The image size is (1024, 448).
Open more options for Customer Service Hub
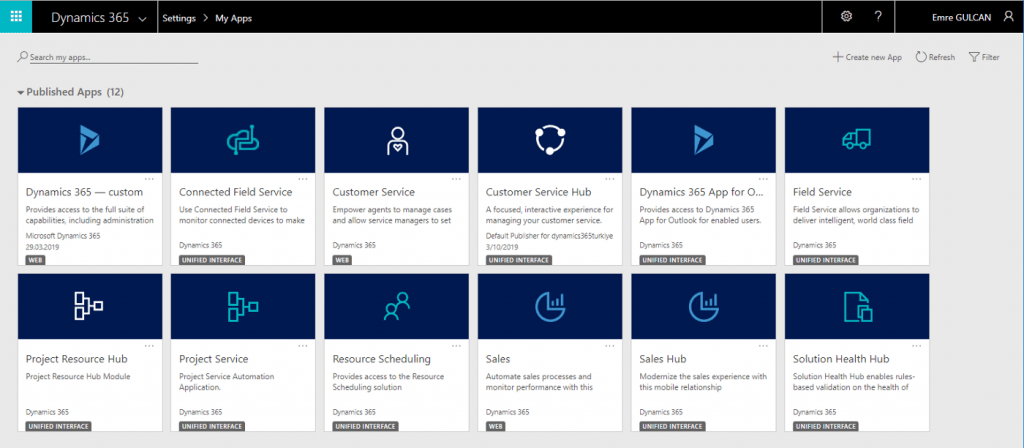coord(609,179)
